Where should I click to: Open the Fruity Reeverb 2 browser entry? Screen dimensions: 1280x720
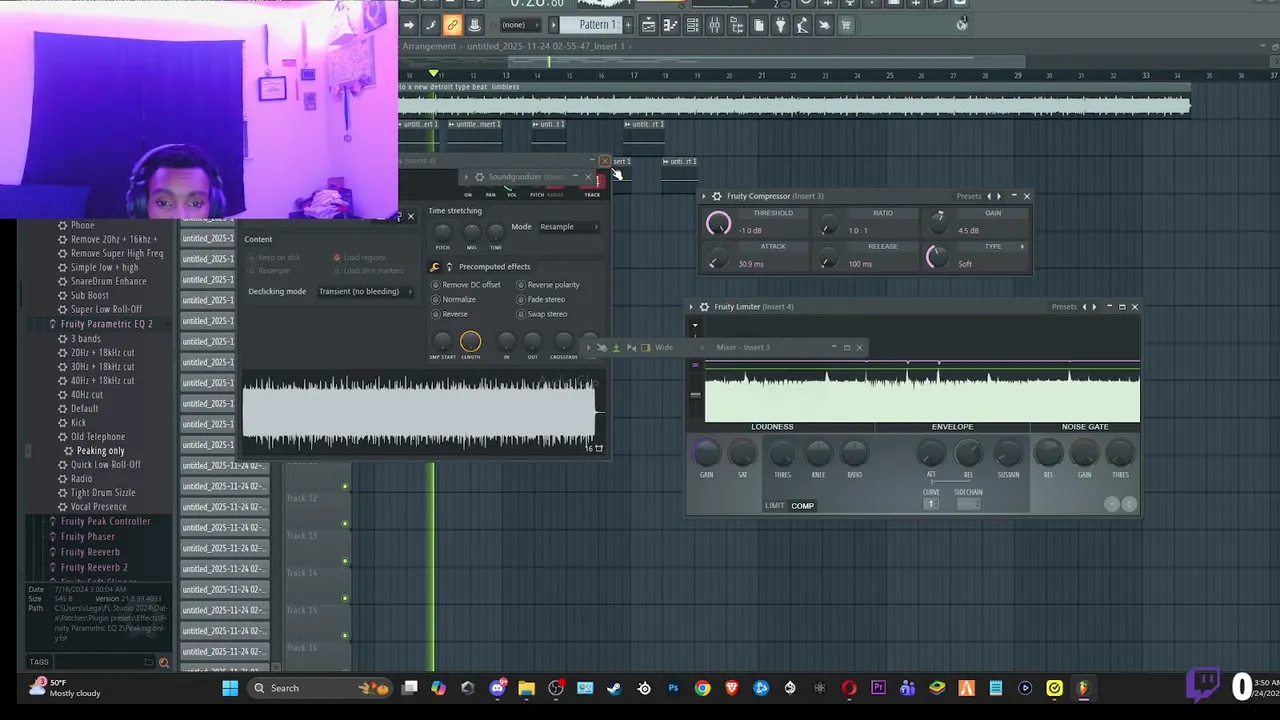94,568
